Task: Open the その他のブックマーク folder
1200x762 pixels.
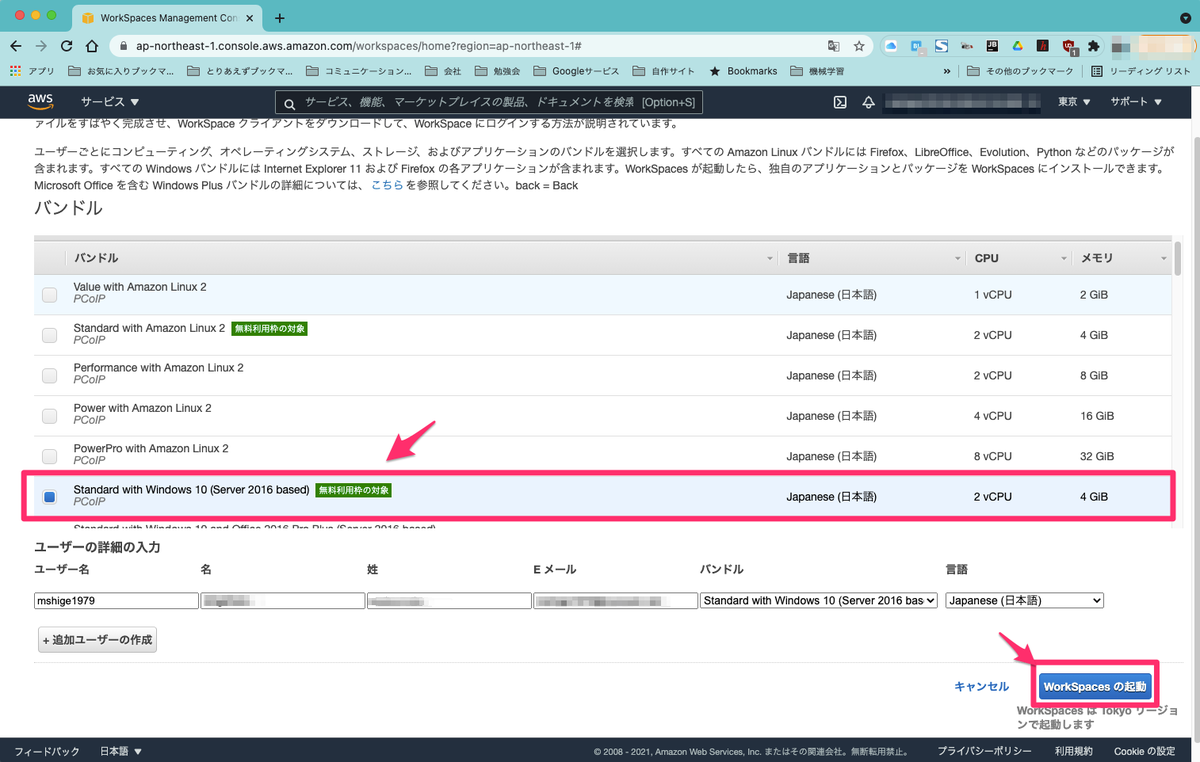Action: point(1020,72)
